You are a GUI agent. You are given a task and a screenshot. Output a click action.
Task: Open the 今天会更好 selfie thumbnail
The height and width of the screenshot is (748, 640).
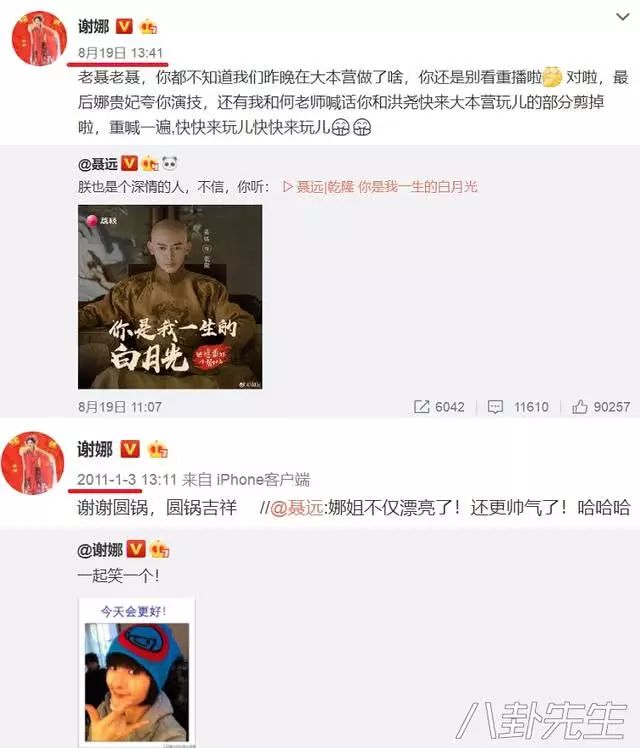point(136,673)
